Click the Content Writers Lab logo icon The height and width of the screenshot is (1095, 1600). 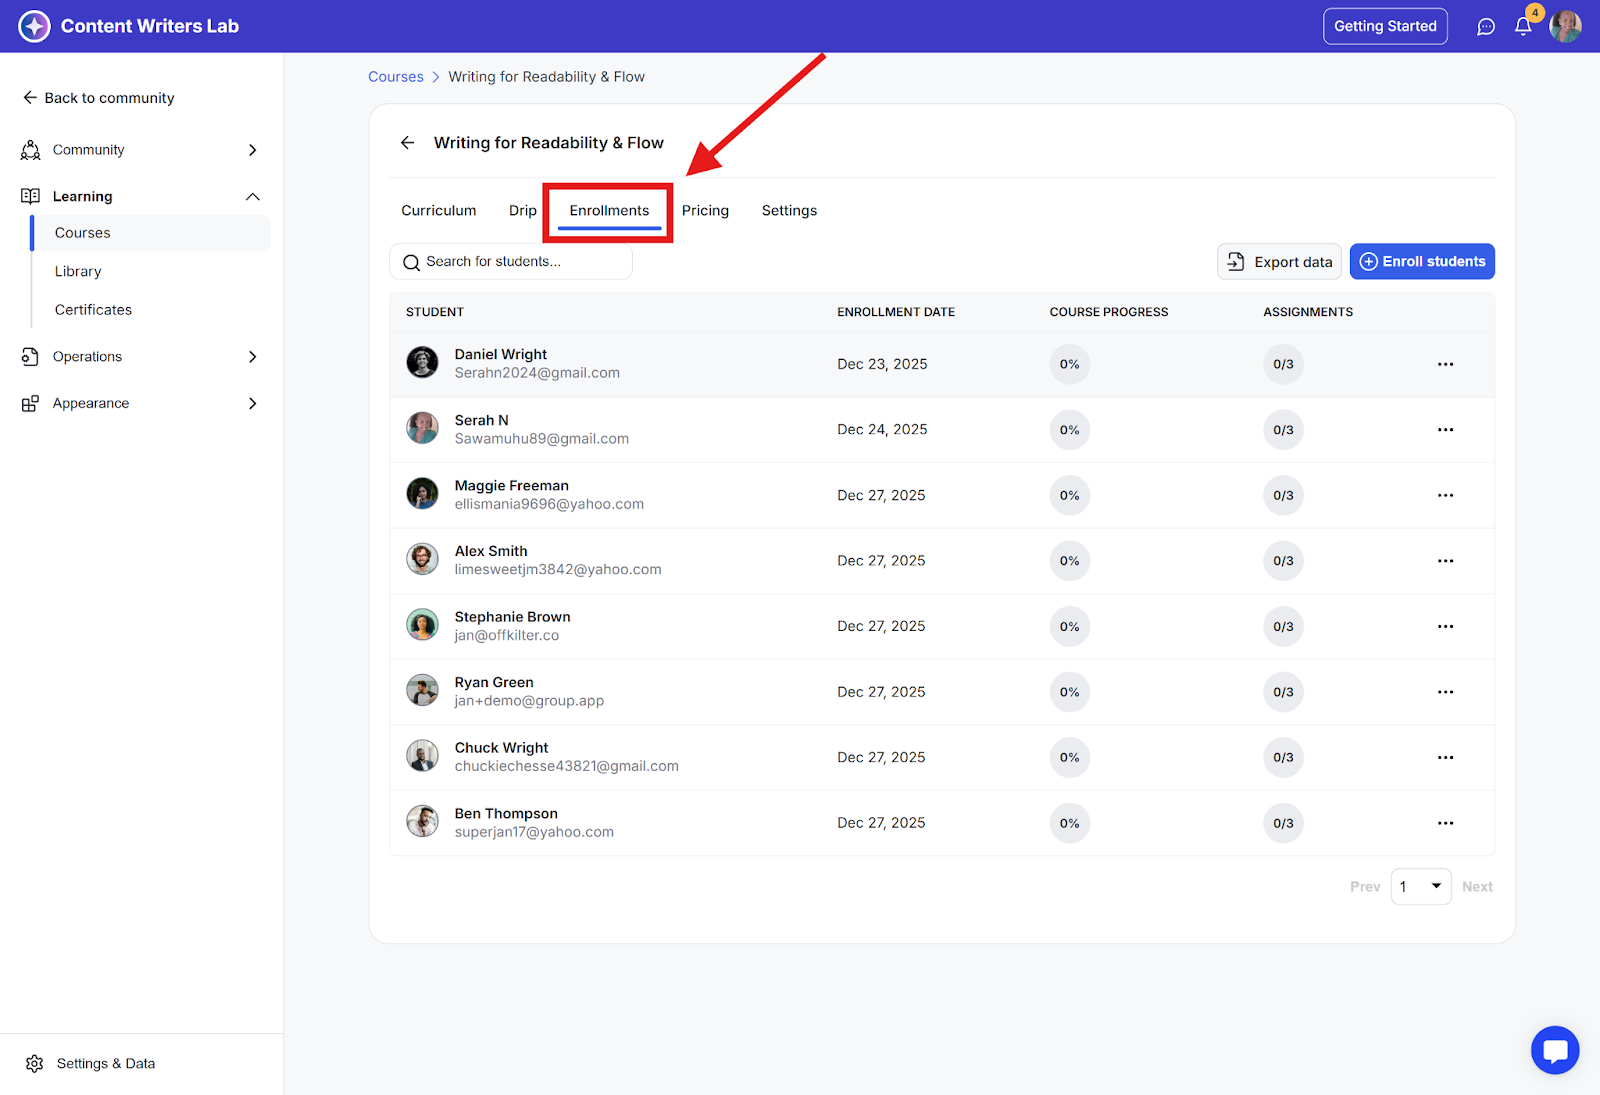pos(34,26)
